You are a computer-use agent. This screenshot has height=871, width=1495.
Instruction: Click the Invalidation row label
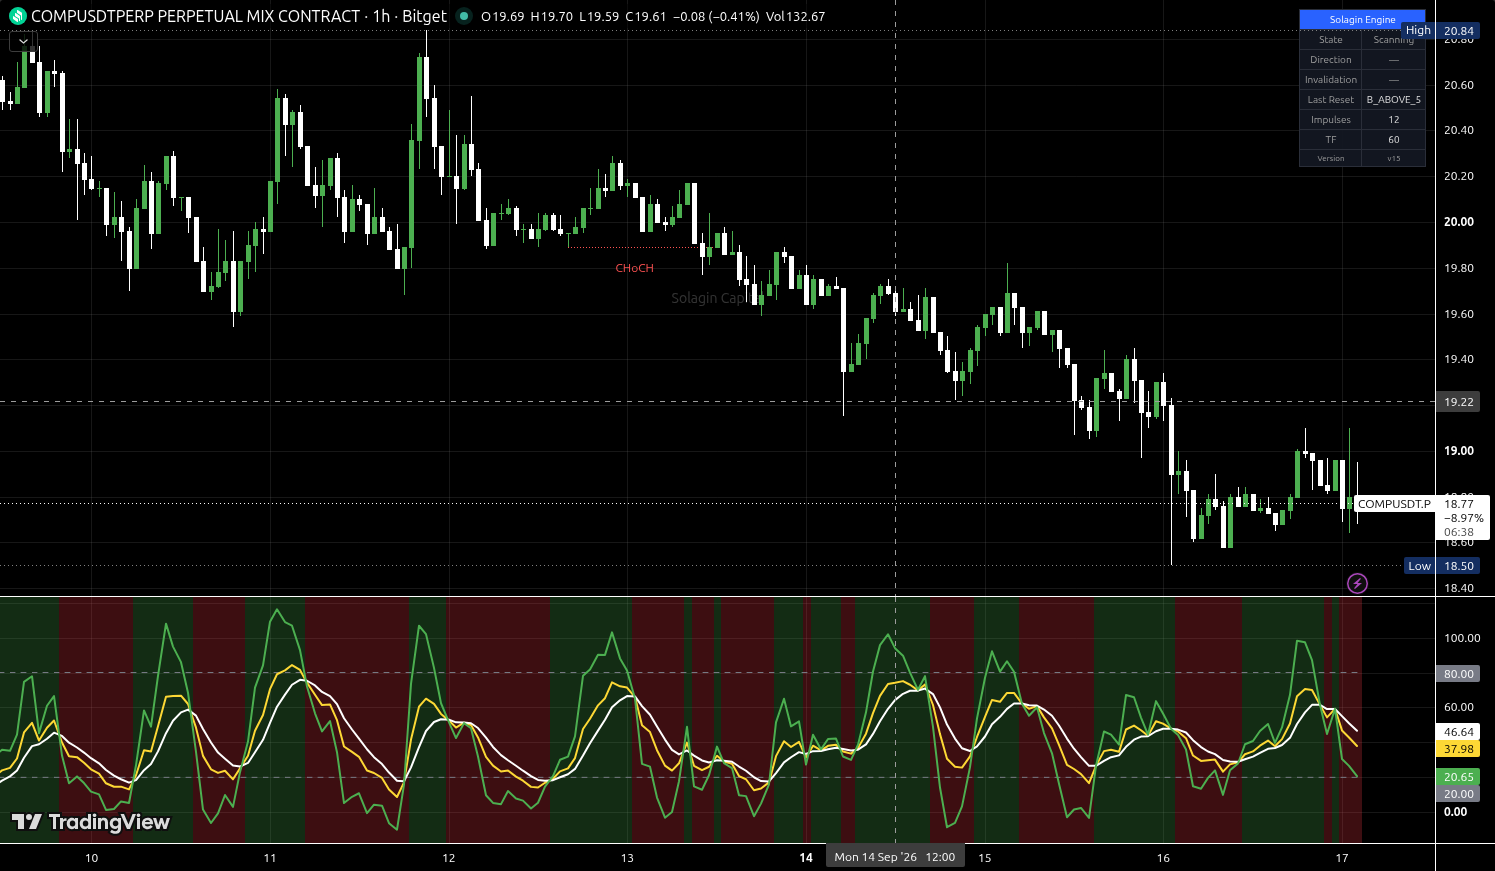[x=1330, y=80]
